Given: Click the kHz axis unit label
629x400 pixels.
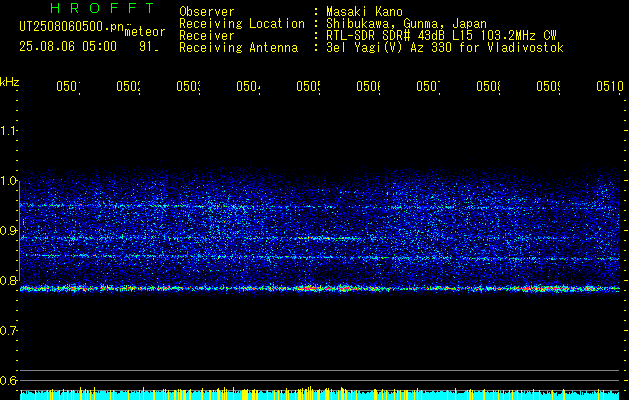Looking at the screenshot, I should (x=9, y=82).
